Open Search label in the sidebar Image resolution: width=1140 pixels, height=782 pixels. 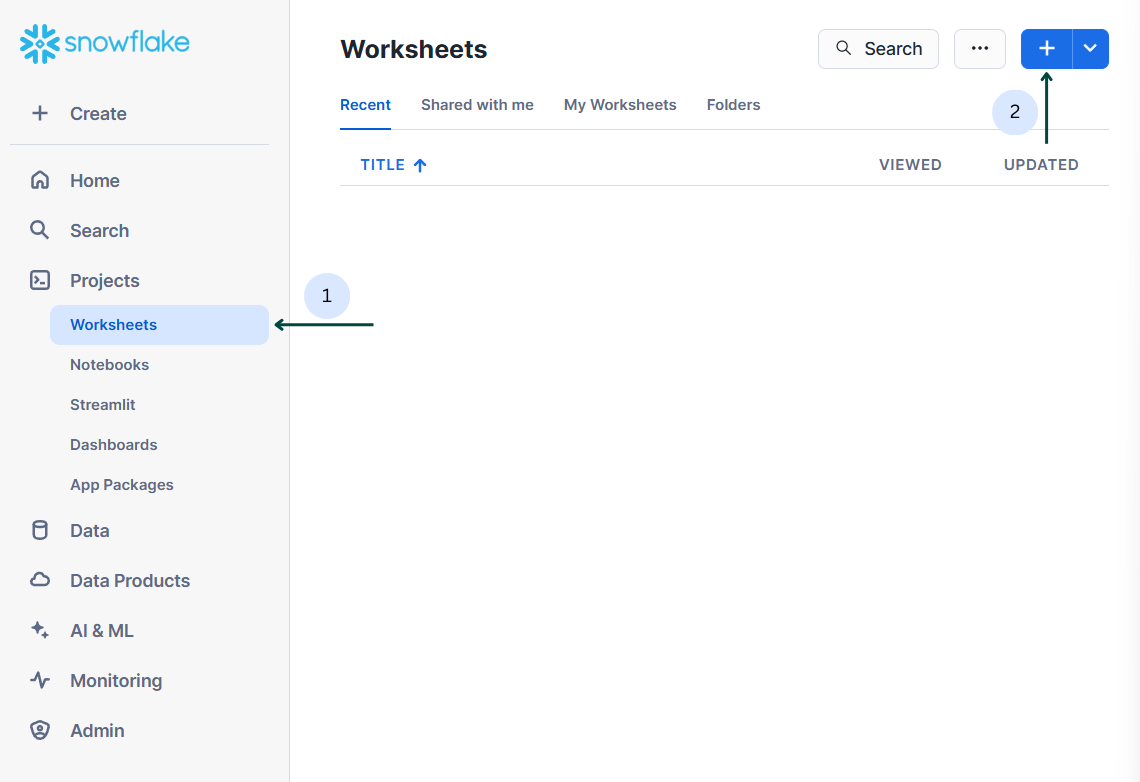coord(100,230)
